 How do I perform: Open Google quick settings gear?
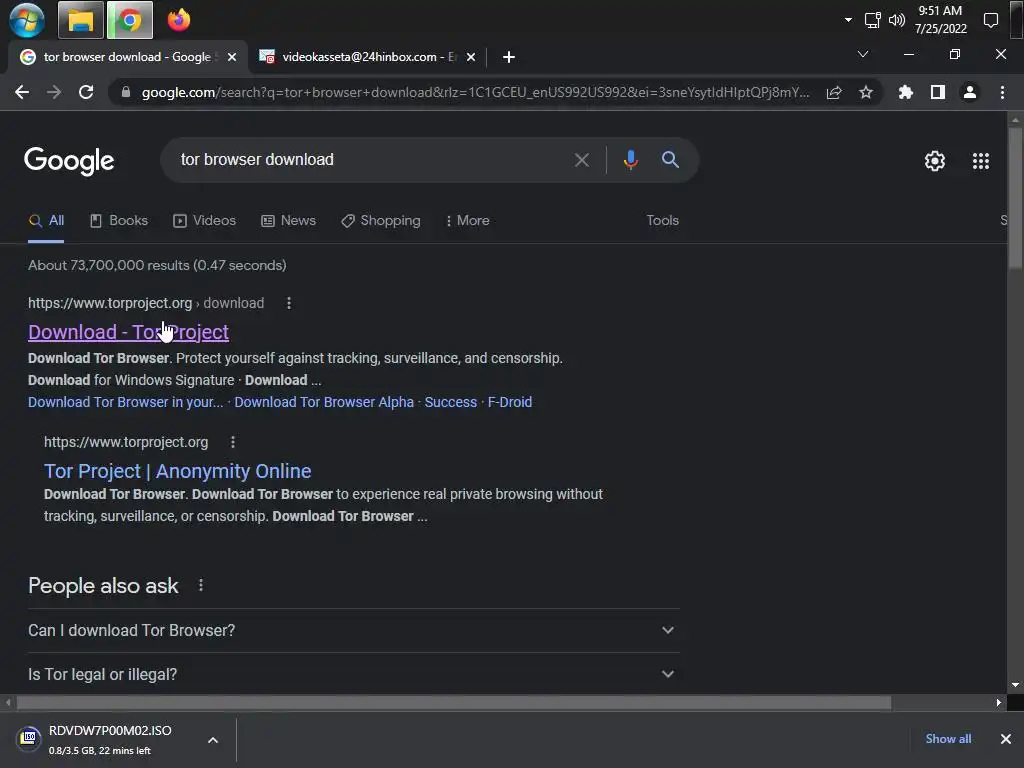tap(935, 161)
